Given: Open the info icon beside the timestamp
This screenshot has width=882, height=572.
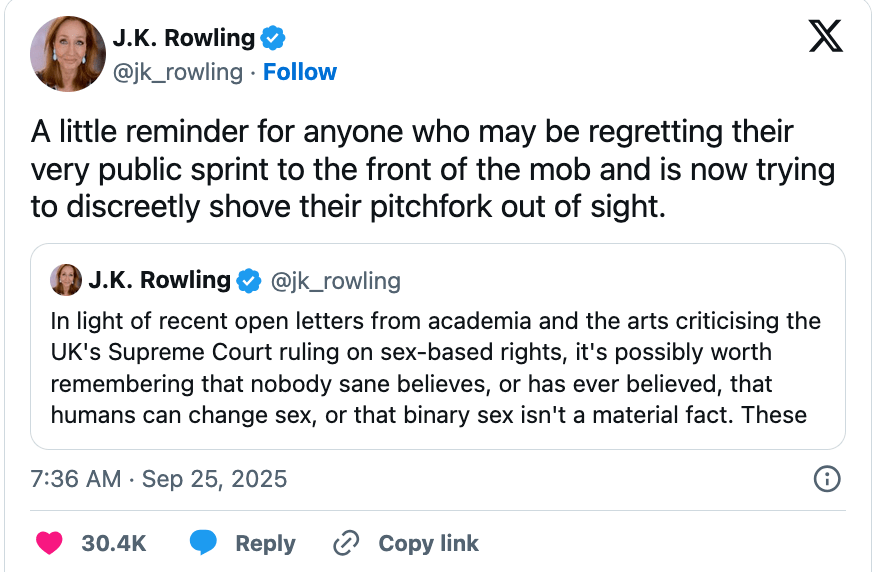Looking at the screenshot, I should click(827, 479).
